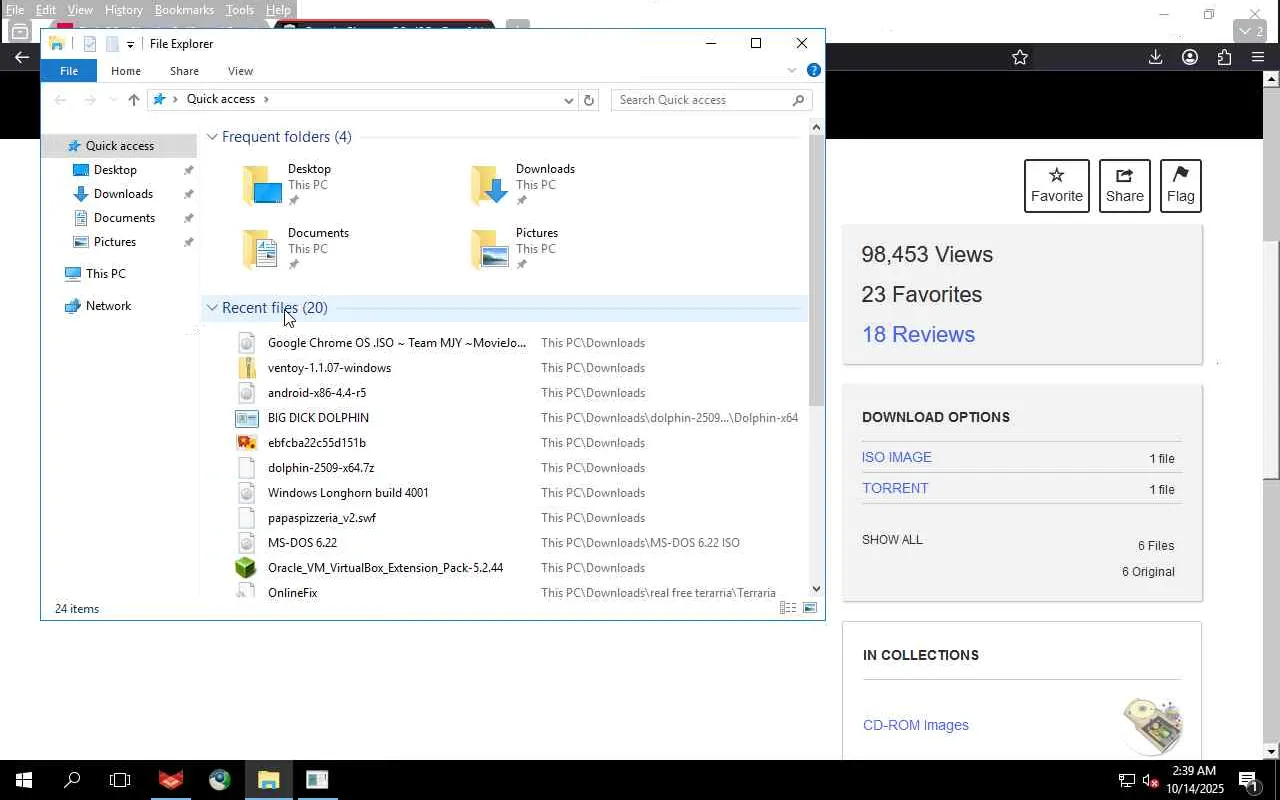Open the address bar history dropdown
1280x800 pixels.
pyautogui.click(x=568, y=100)
